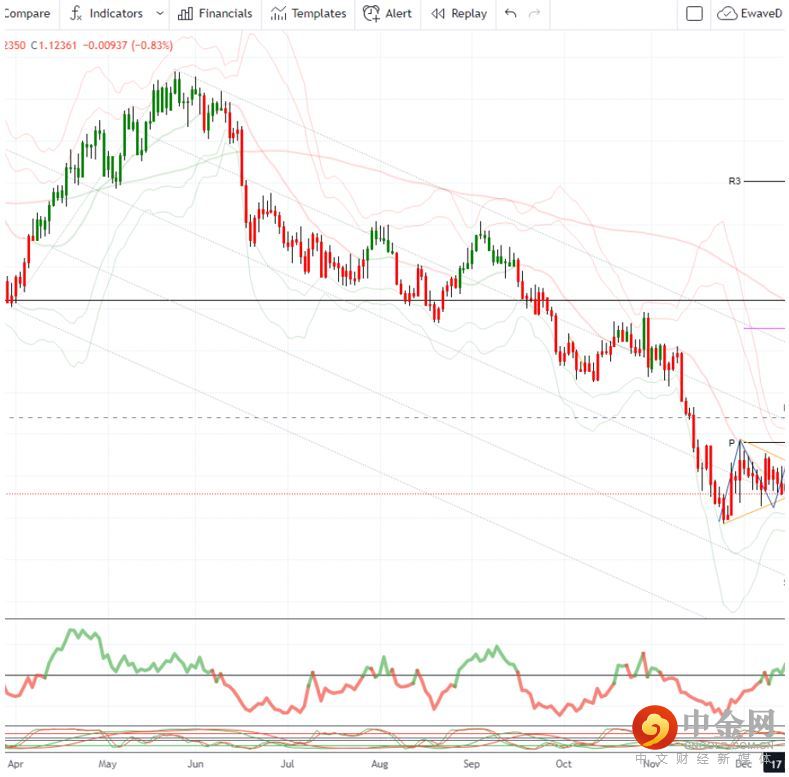
Task: Open Financials for this symbol
Action: (225, 14)
